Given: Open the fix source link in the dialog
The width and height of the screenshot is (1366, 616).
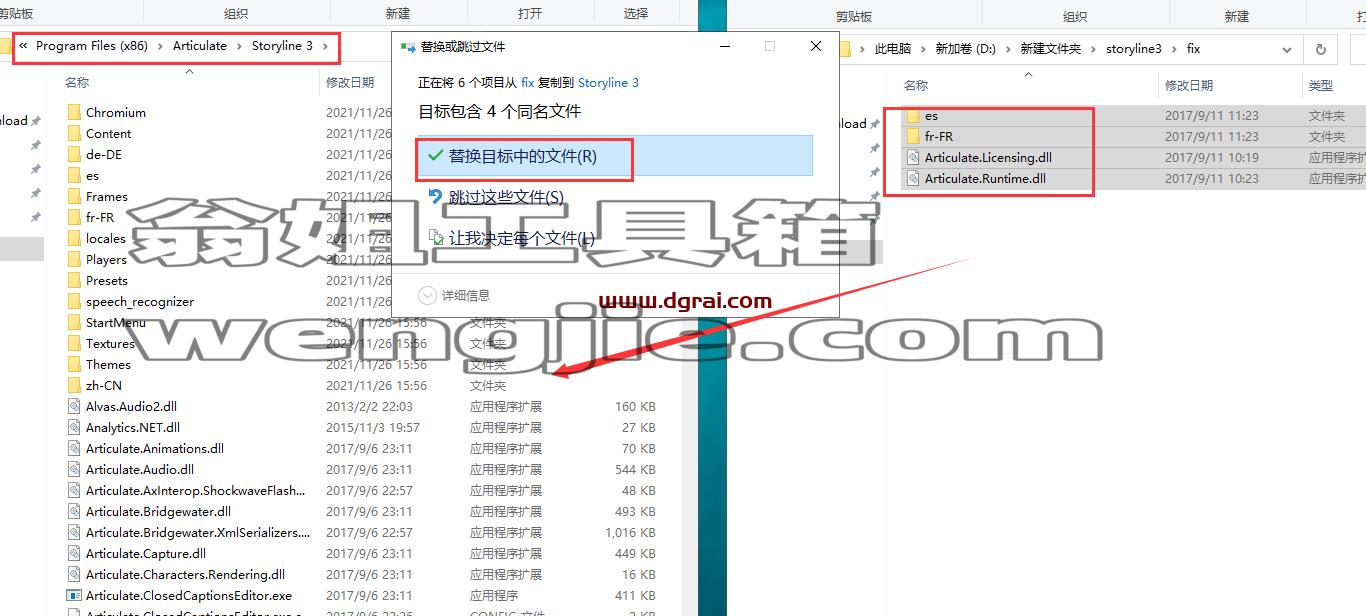Looking at the screenshot, I should click(528, 83).
